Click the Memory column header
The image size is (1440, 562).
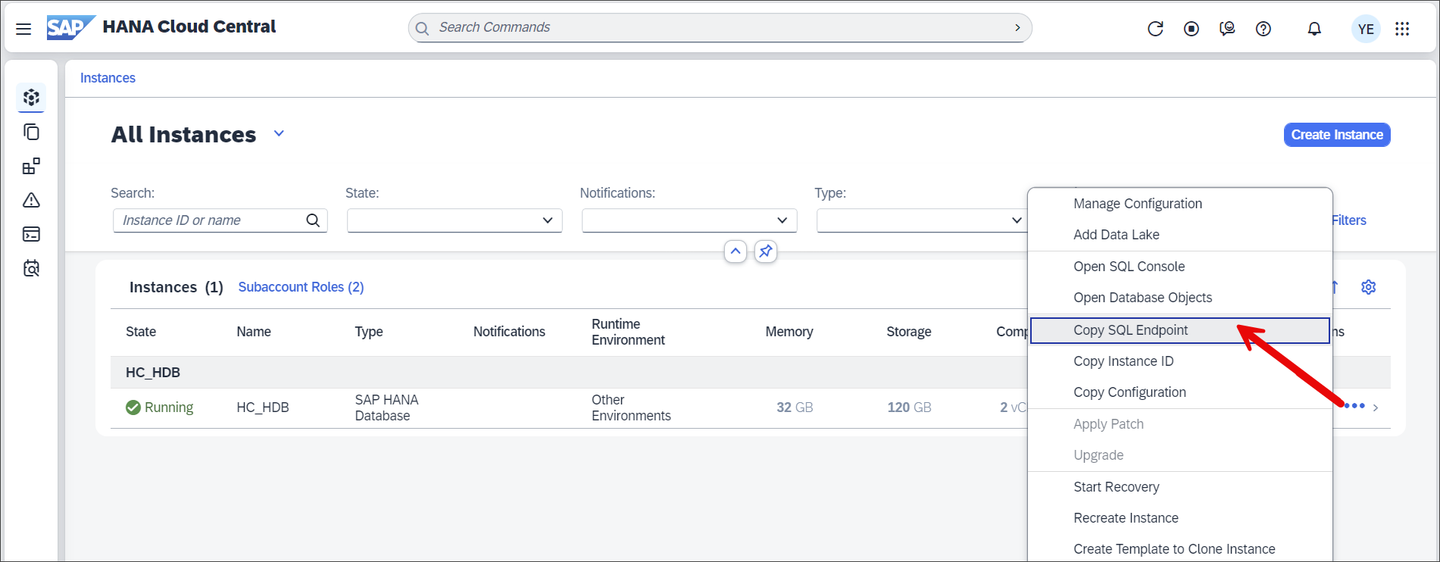[789, 331]
